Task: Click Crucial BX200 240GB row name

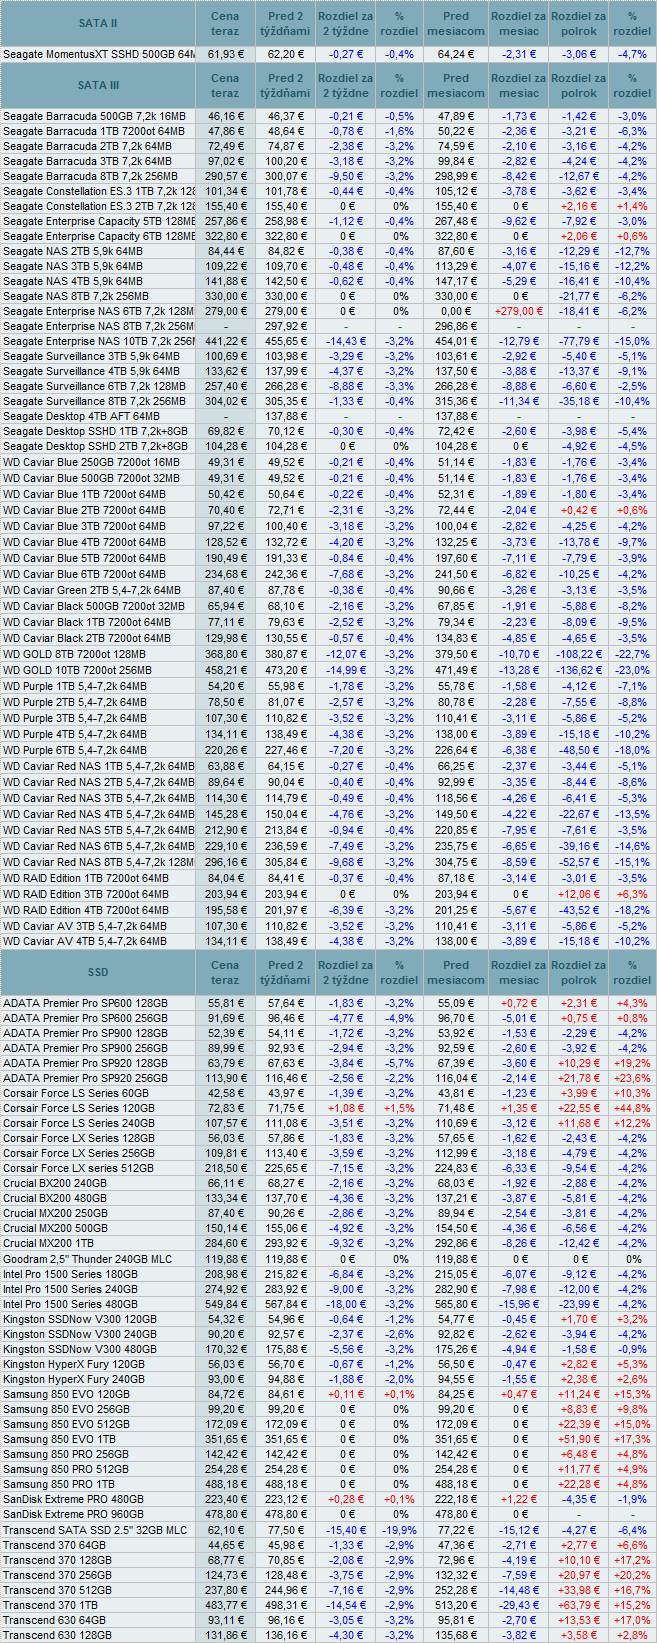Action: click(54, 1183)
